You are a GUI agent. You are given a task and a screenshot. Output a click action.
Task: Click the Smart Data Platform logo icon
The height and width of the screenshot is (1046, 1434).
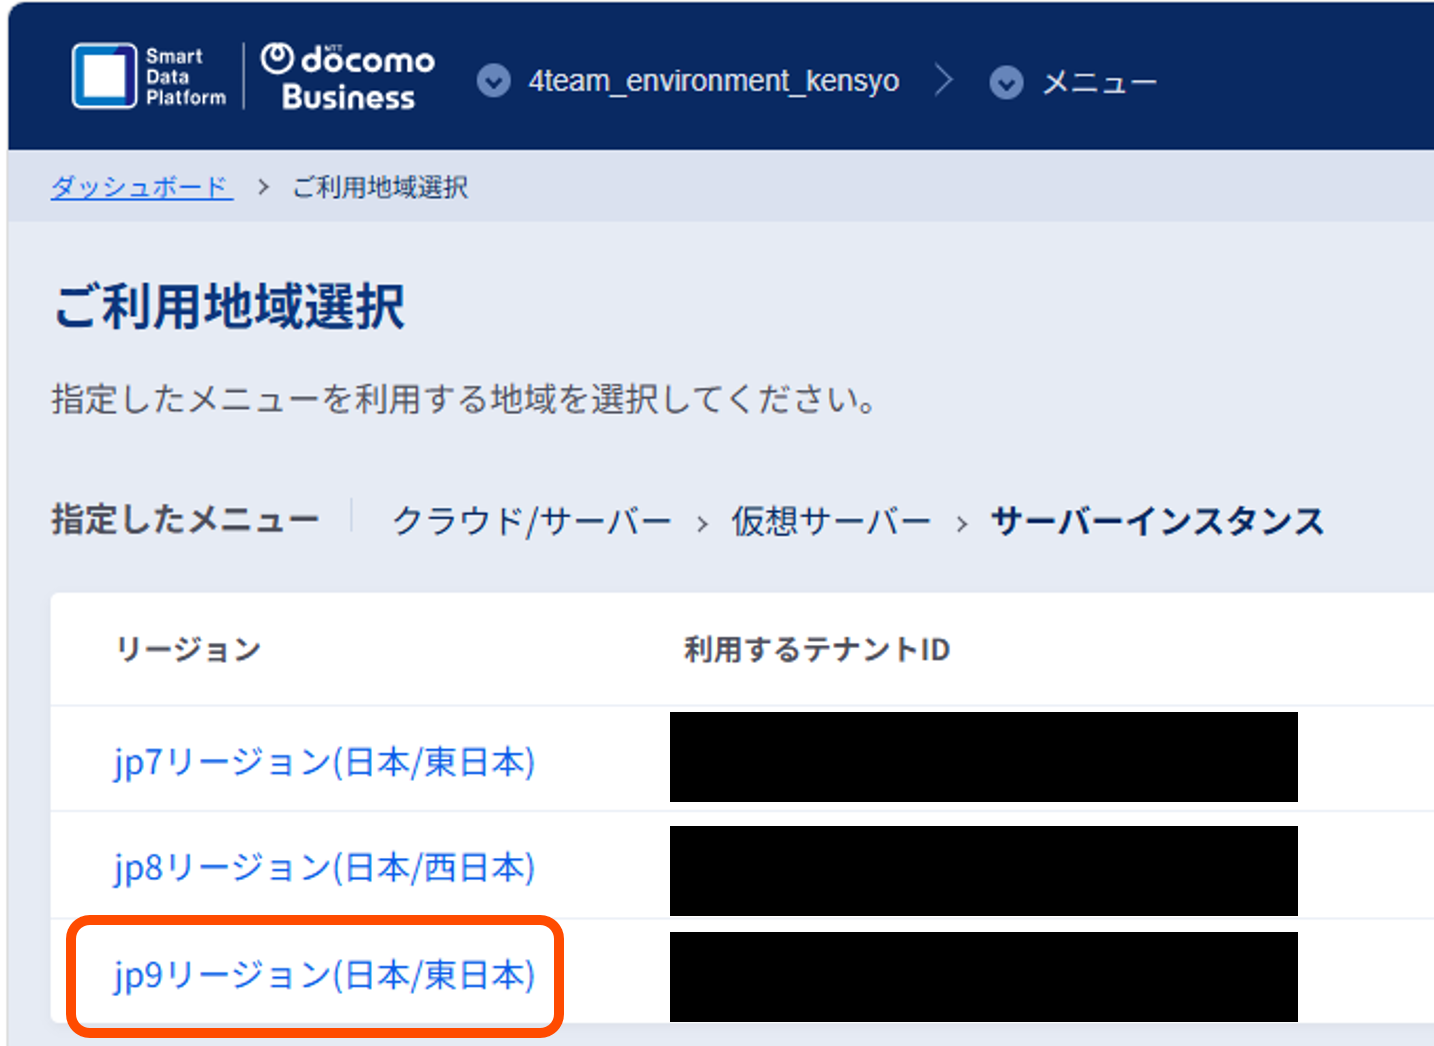point(104,76)
